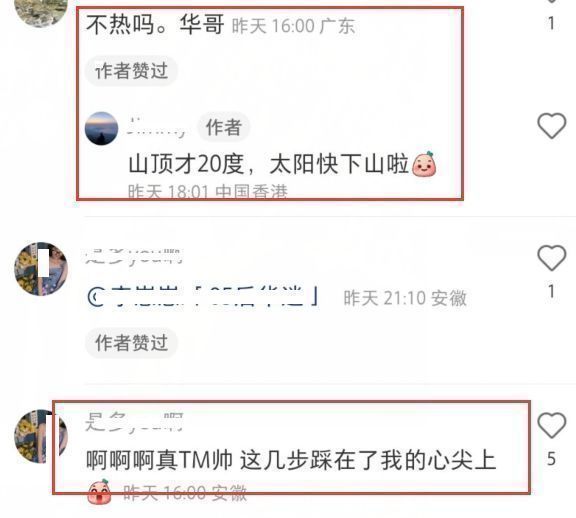
Task: Select the 山顶才20度，太阳快下山啦 reply text
Action: click(x=269, y=164)
